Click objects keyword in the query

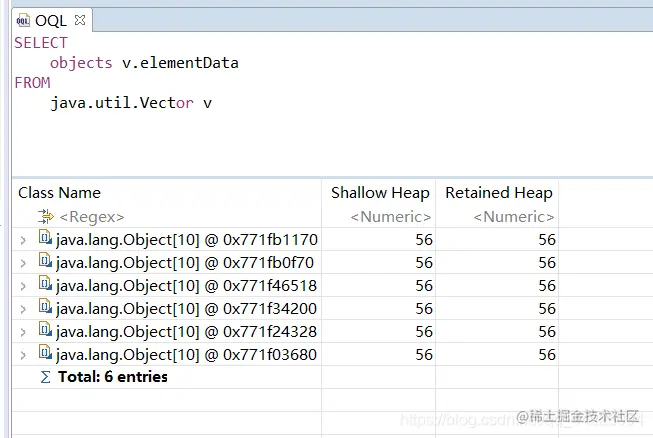click(x=81, y=63)
